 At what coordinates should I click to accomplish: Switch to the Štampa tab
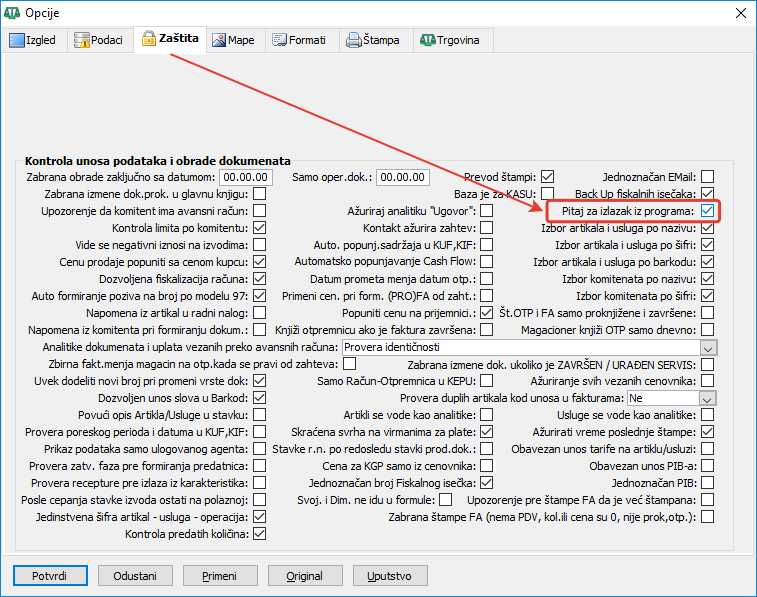click(372, 41)
